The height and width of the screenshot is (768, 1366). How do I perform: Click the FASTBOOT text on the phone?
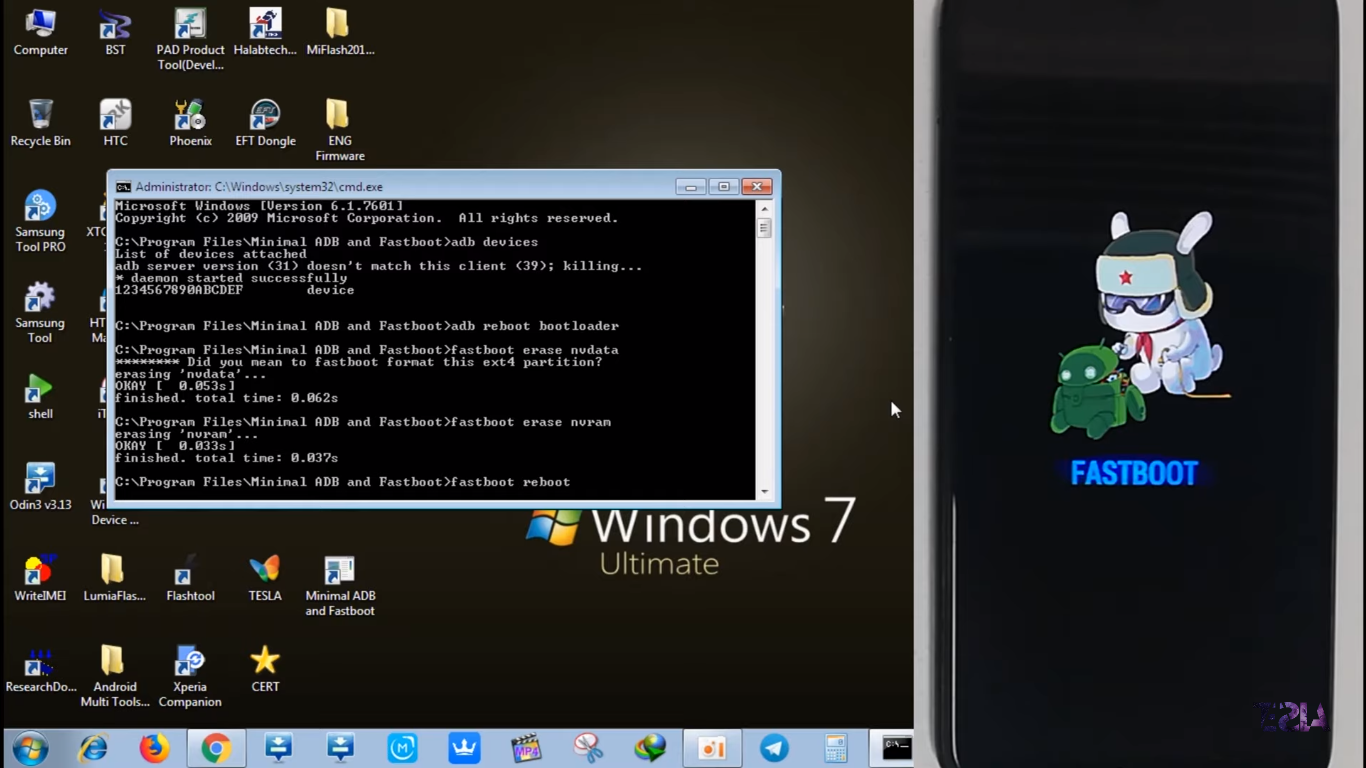1134,473
